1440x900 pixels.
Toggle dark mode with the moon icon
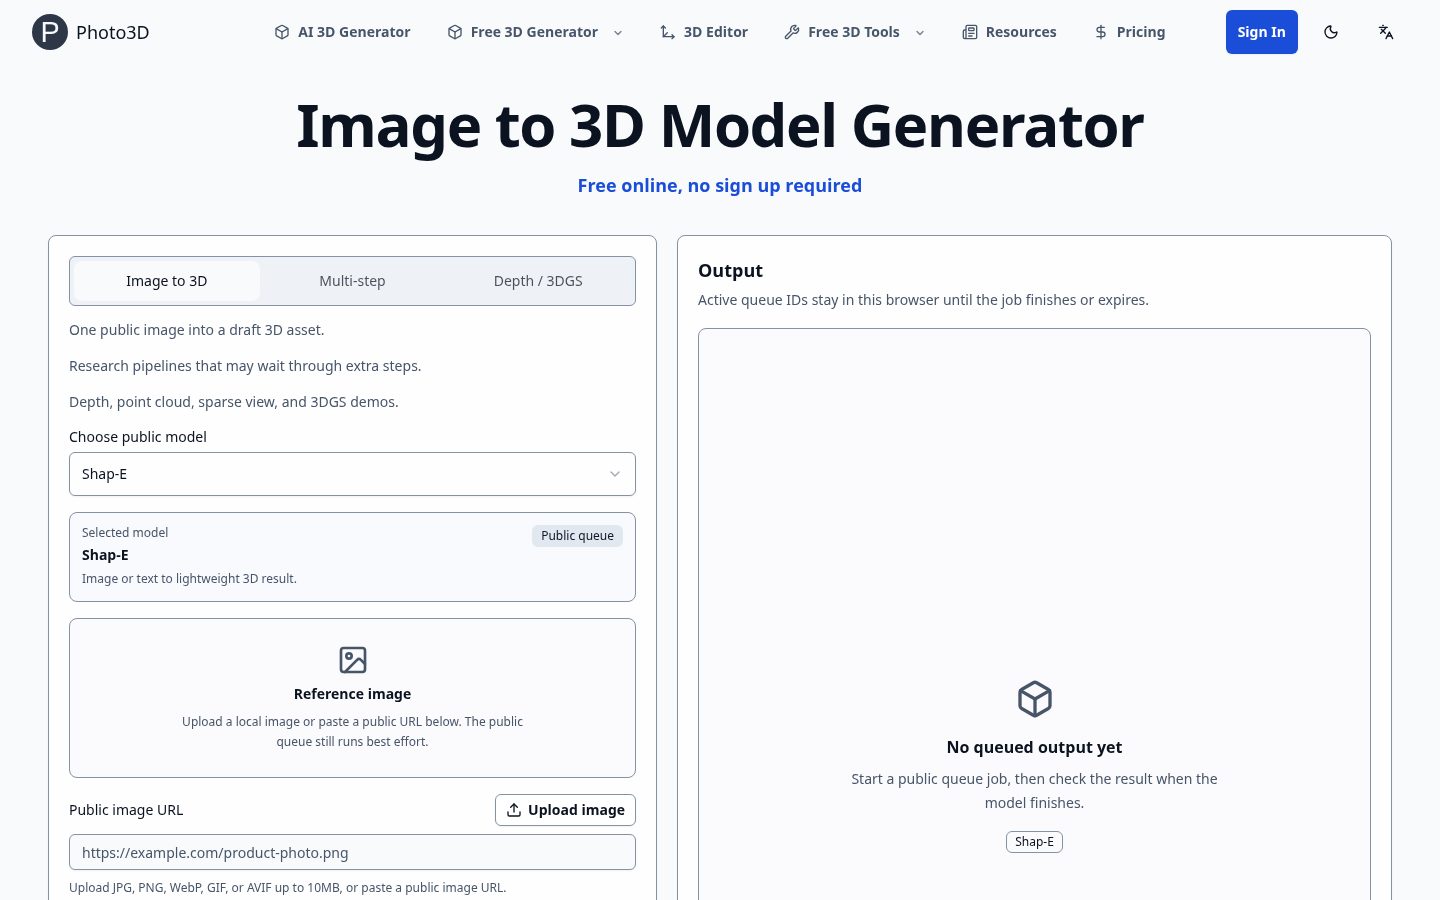click(x=1331, y=32)
